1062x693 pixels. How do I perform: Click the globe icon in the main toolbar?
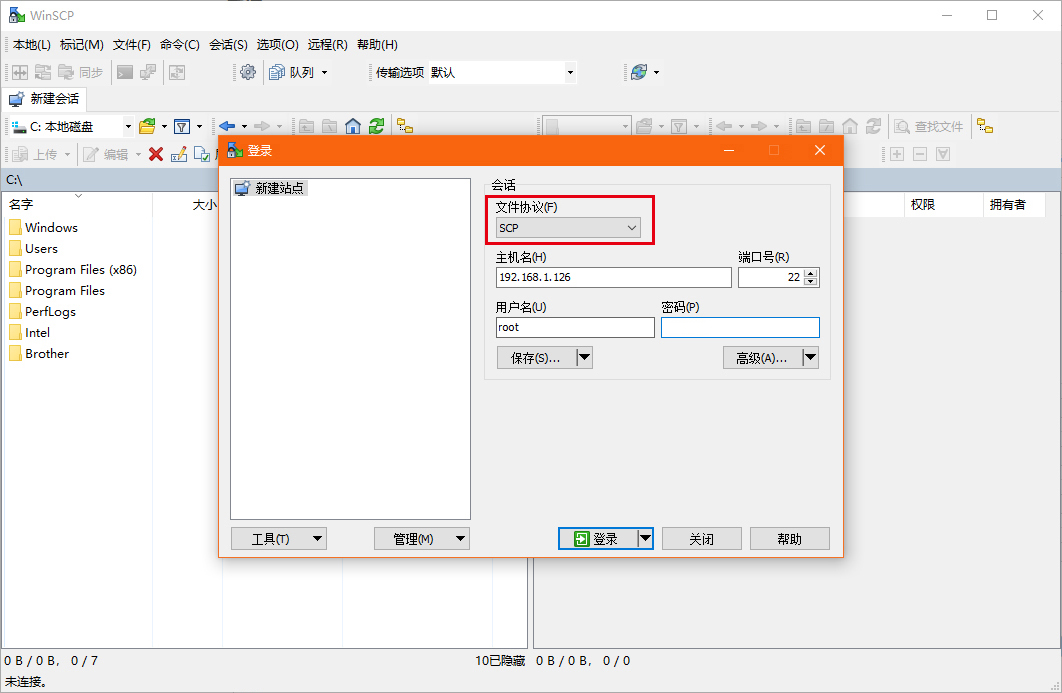[638, 72]
